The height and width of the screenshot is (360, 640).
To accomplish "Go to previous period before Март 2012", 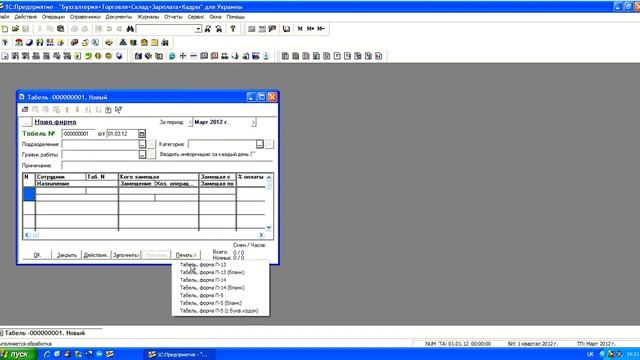I will pos(190,122).
